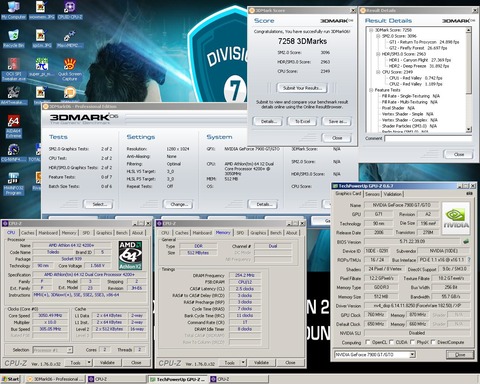Enable the DirectCompute checkbox in GPU-Z
Screen dimensions: 480x384
[433, 342]
